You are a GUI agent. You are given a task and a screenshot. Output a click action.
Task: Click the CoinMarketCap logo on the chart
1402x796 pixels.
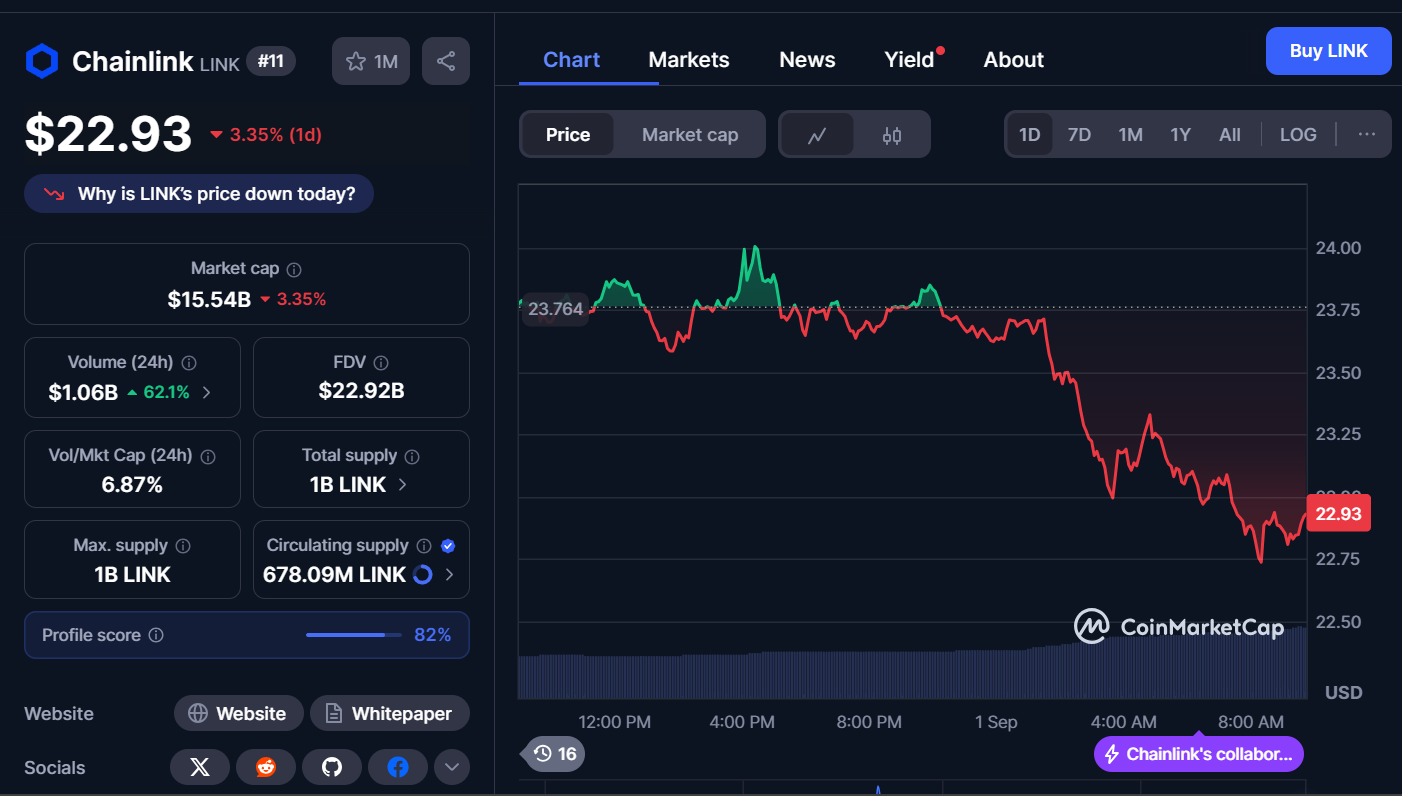(1178, 627)
